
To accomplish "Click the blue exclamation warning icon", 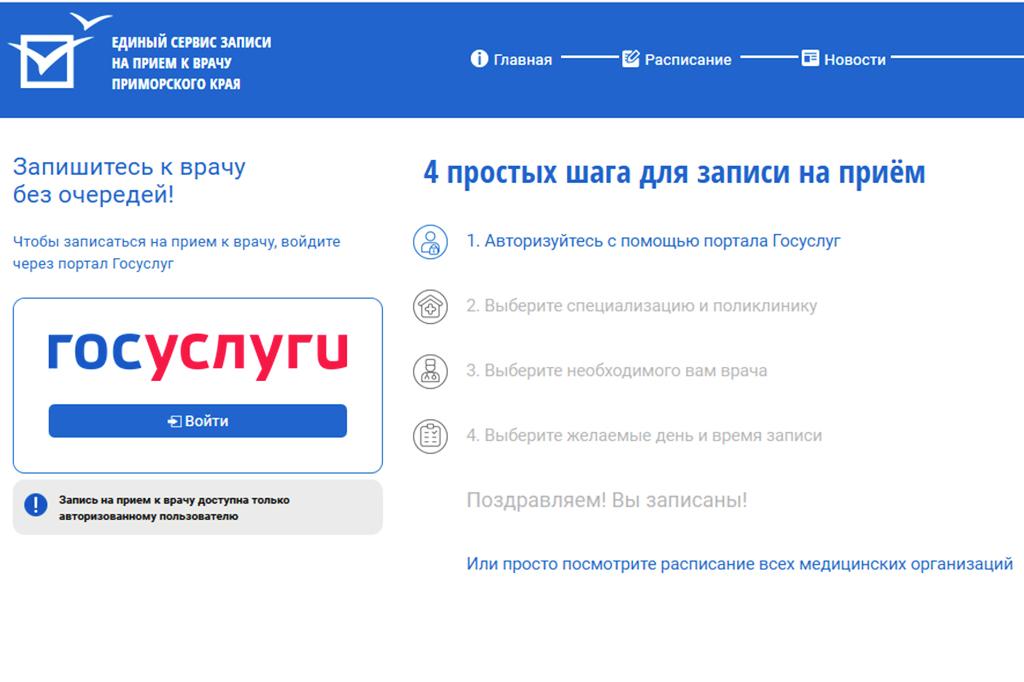I will point(36,505).
